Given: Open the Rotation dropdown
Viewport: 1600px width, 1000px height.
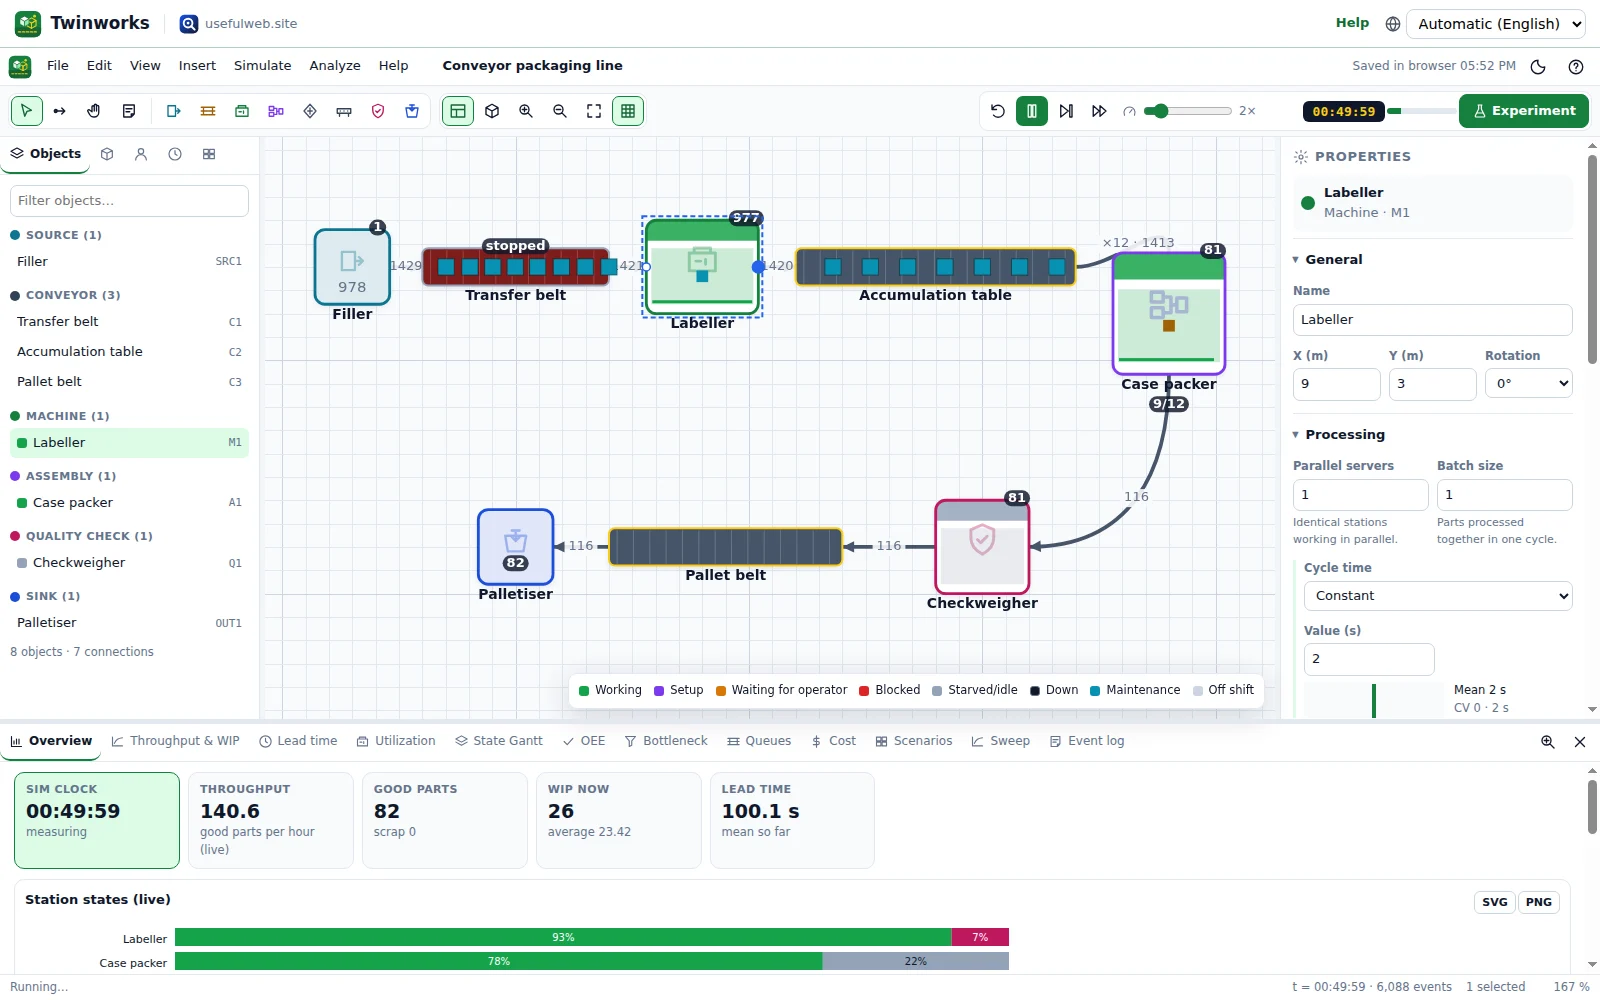Looking at the screenshot, I should (x=1528, y=384).
